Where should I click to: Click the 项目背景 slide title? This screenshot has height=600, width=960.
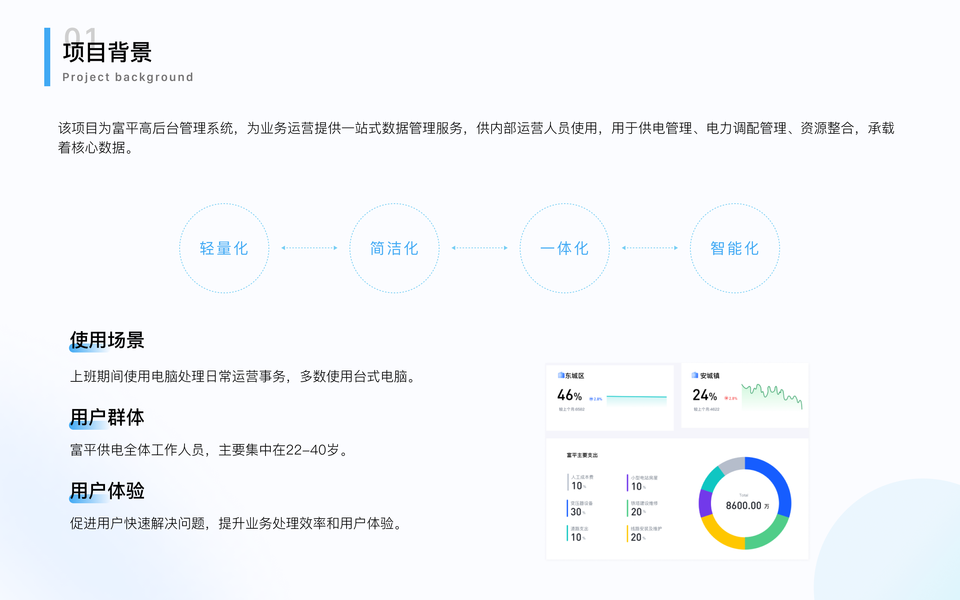(107, 52)
